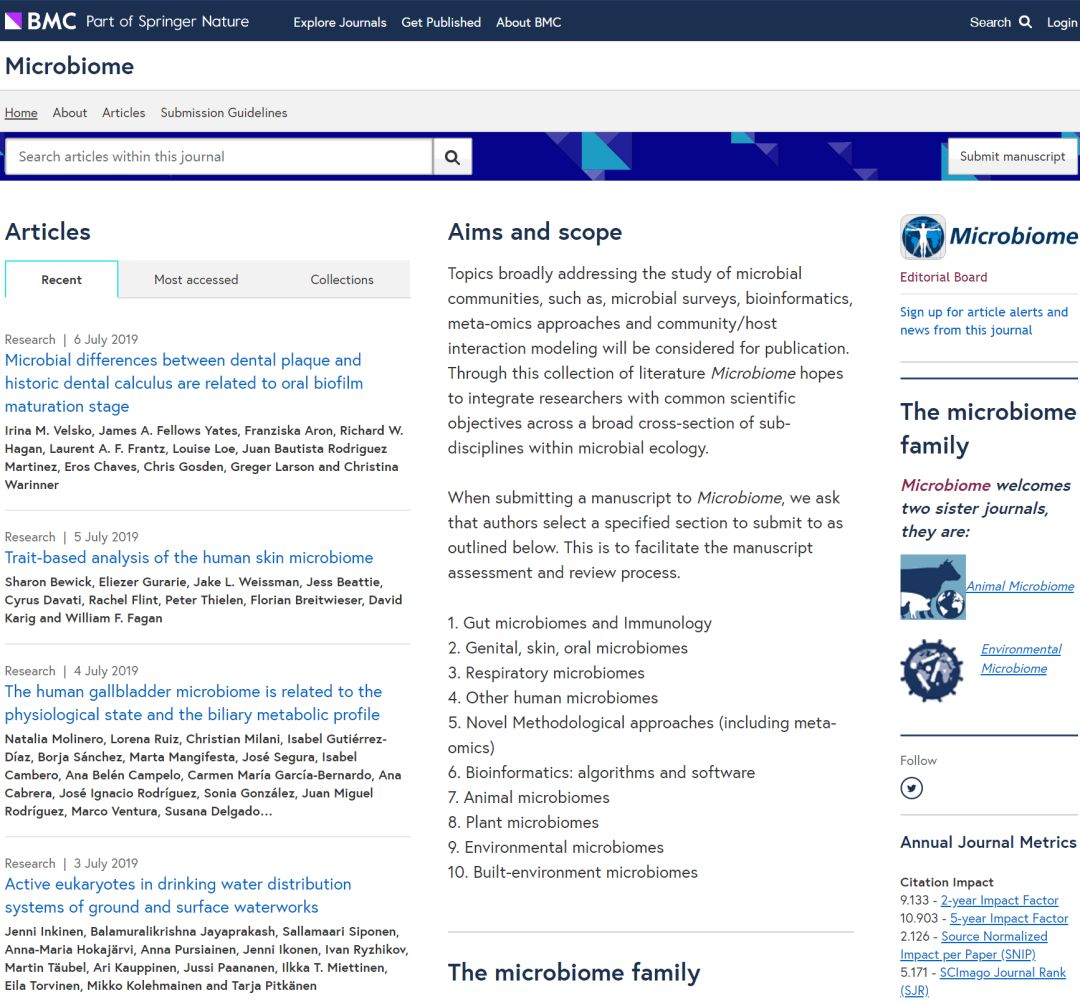Open Submission Guidelines page

click(x=224, y=112)
